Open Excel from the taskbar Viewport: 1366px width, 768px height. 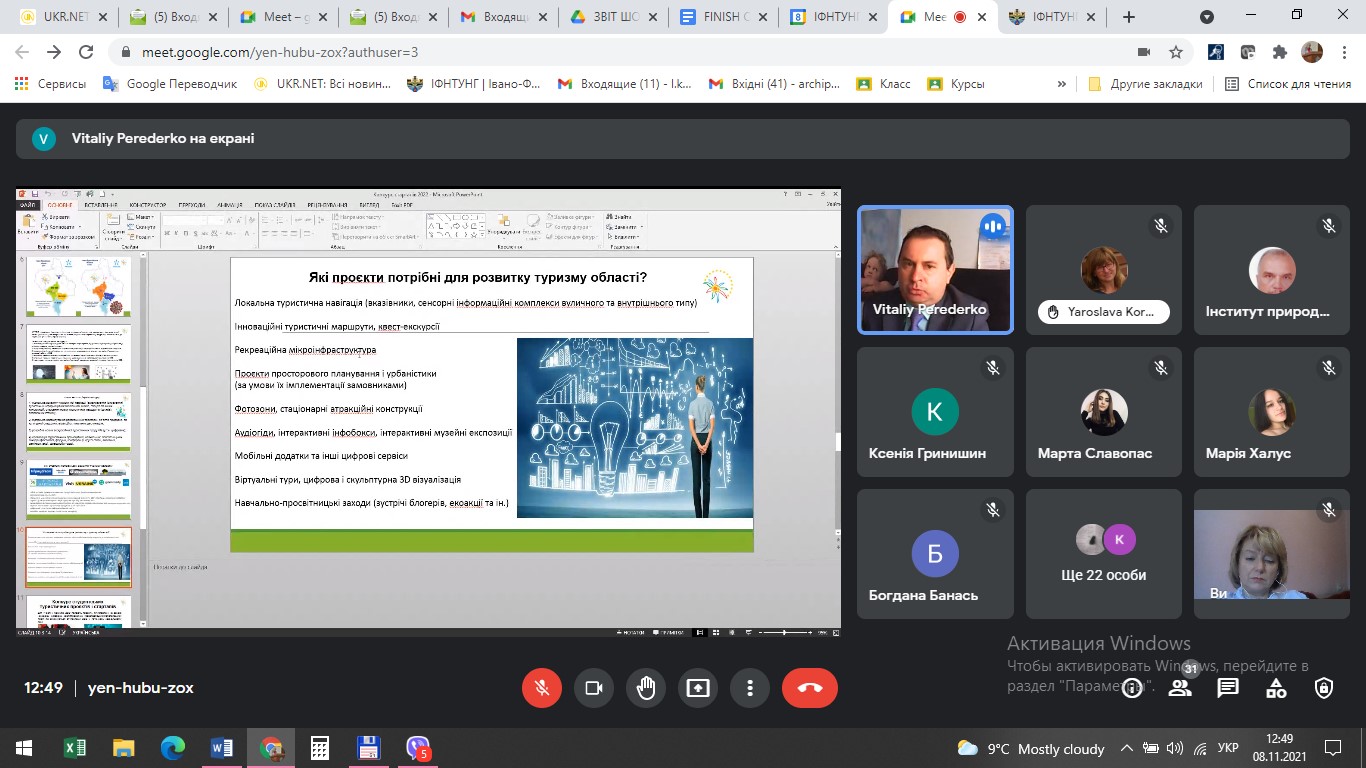click(x=75, y=748)
